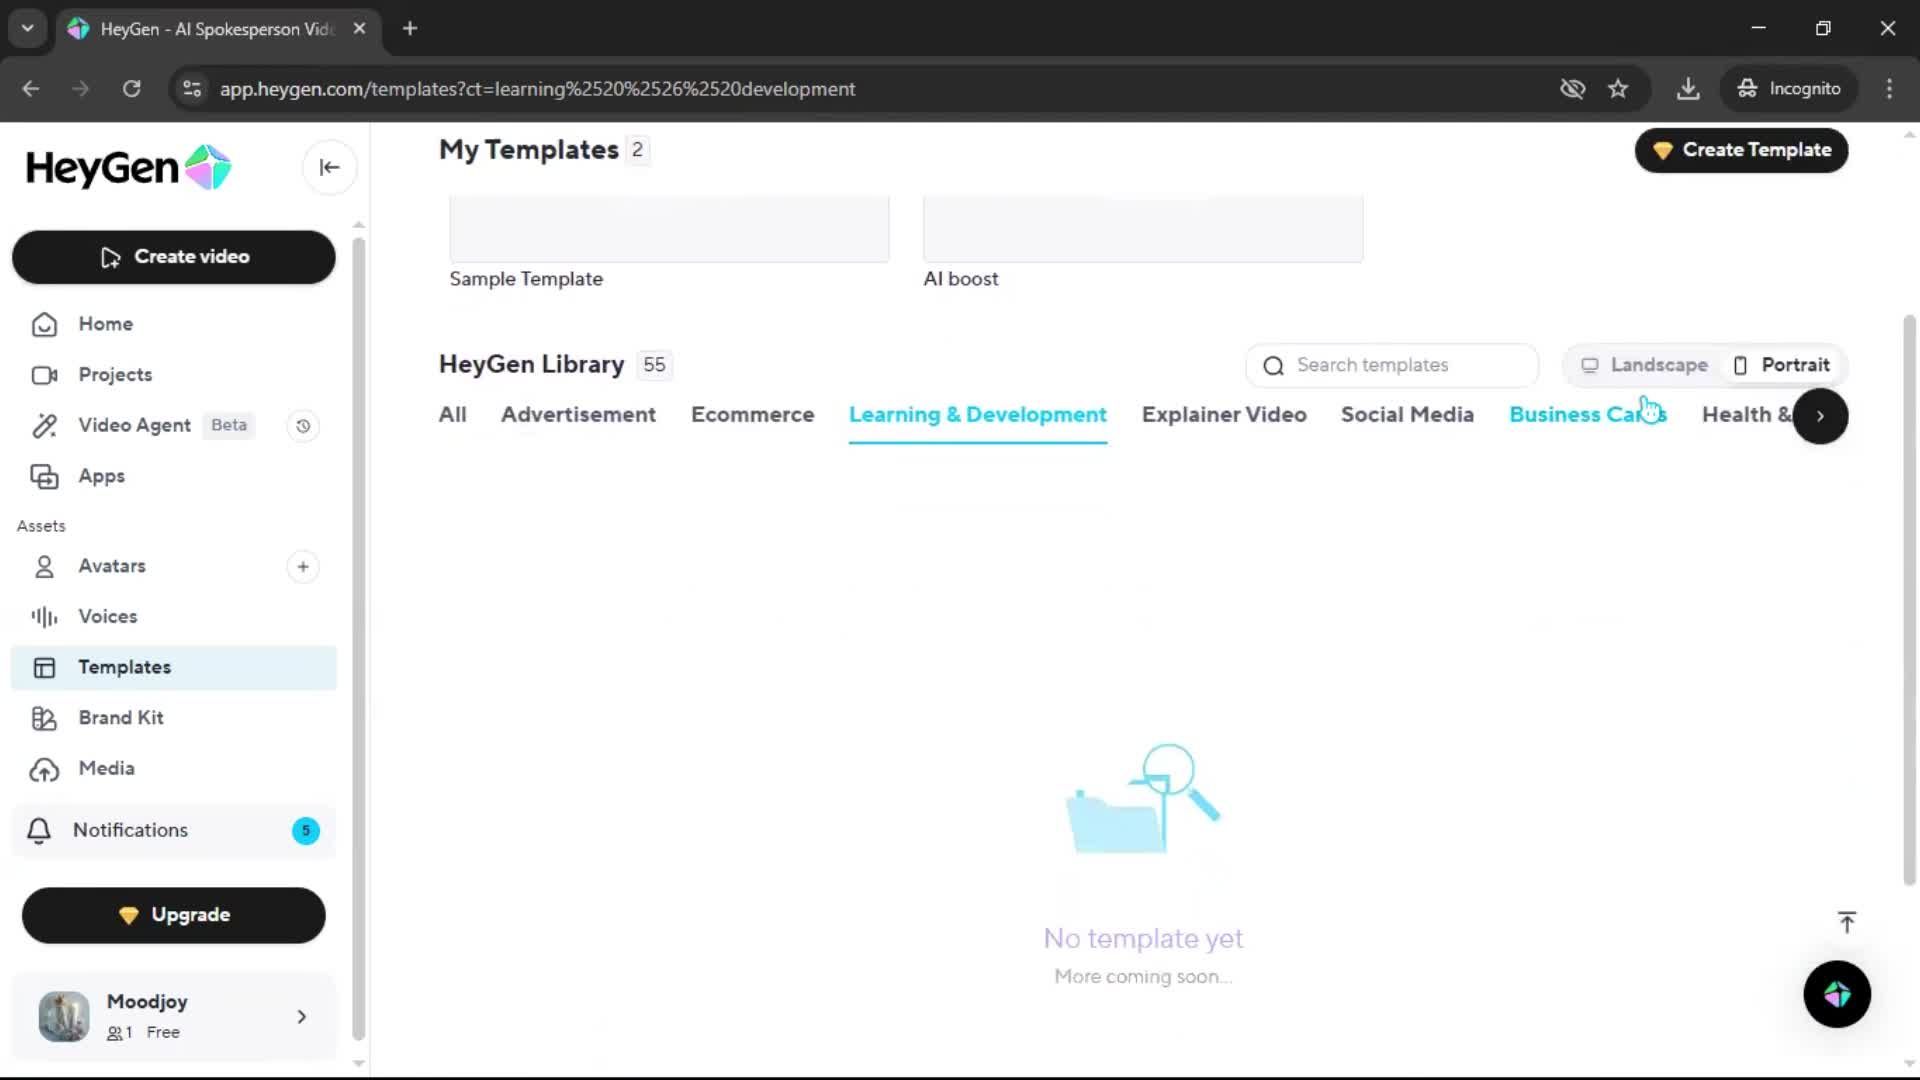Screen dimensions: 1920x1080
Task: Toggle third-party cookie blocking eye icon
Action: tap(1572, 89)
